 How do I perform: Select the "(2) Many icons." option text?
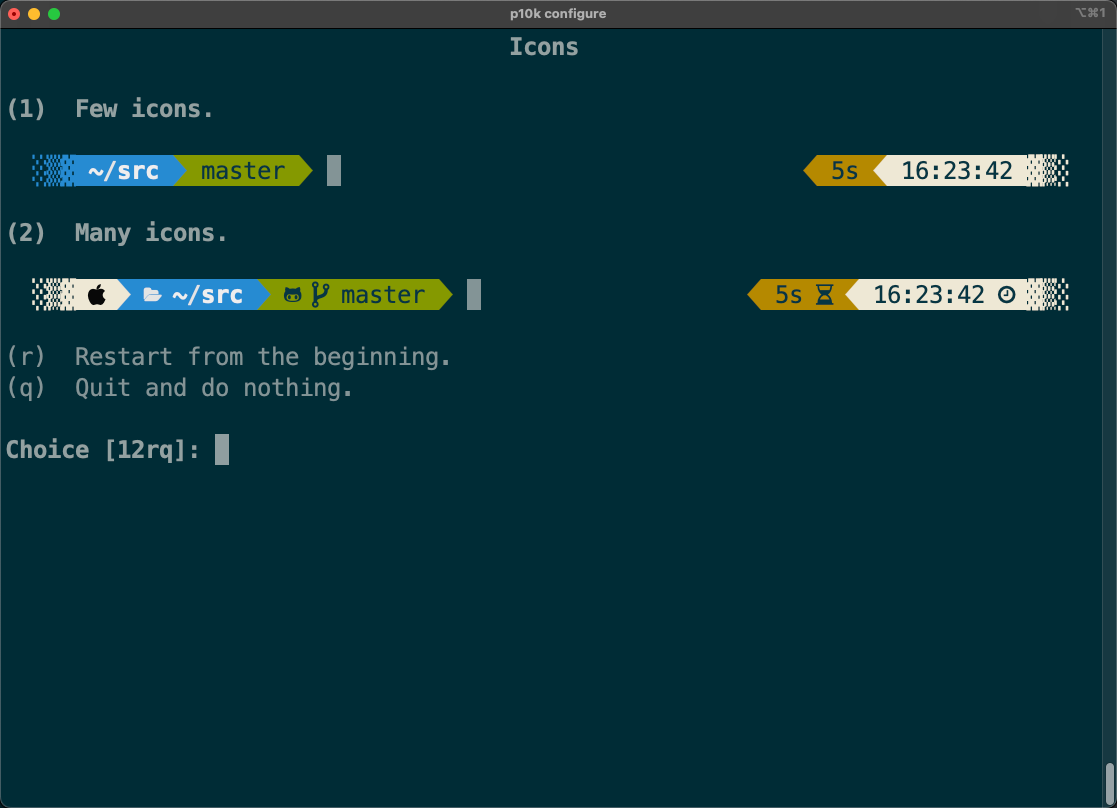pyautogui.click(x=117, y=233)
